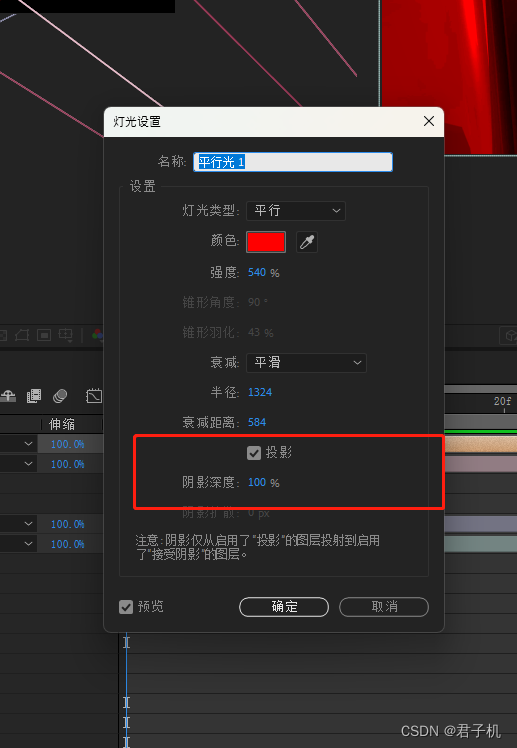517x748 pixels.
Task: Open the RGB channel display icon
Action: point(98,335)
